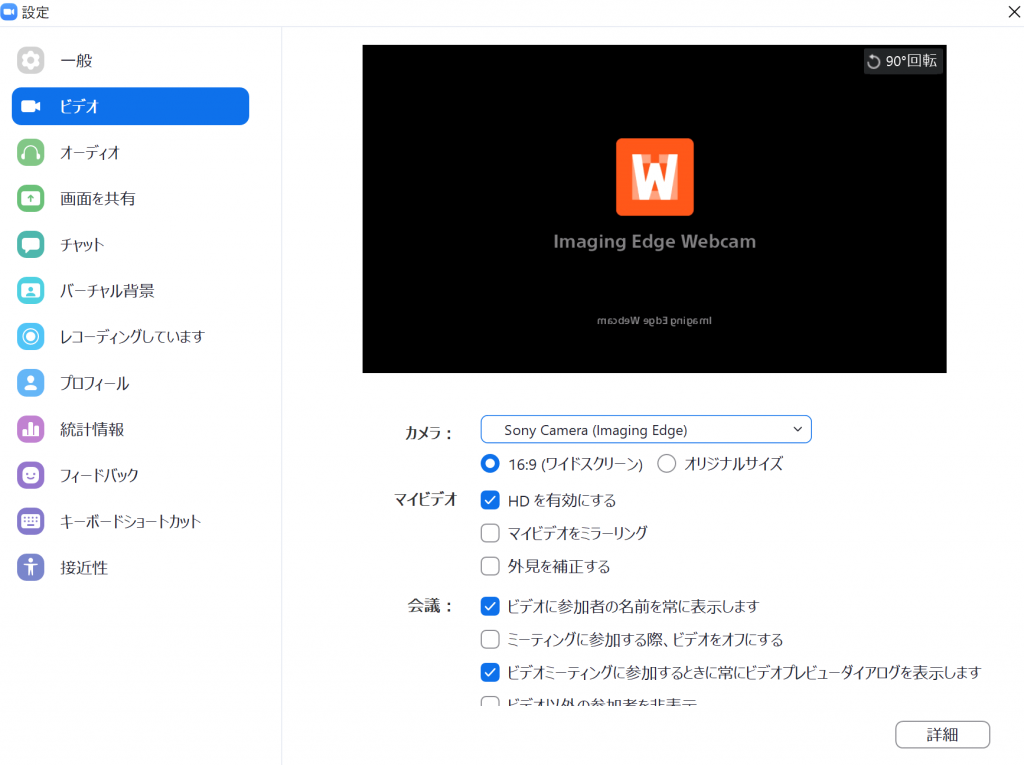1024x765 pixels.
Task: Click the Profile person icon
Action: [x=31, y=383]
